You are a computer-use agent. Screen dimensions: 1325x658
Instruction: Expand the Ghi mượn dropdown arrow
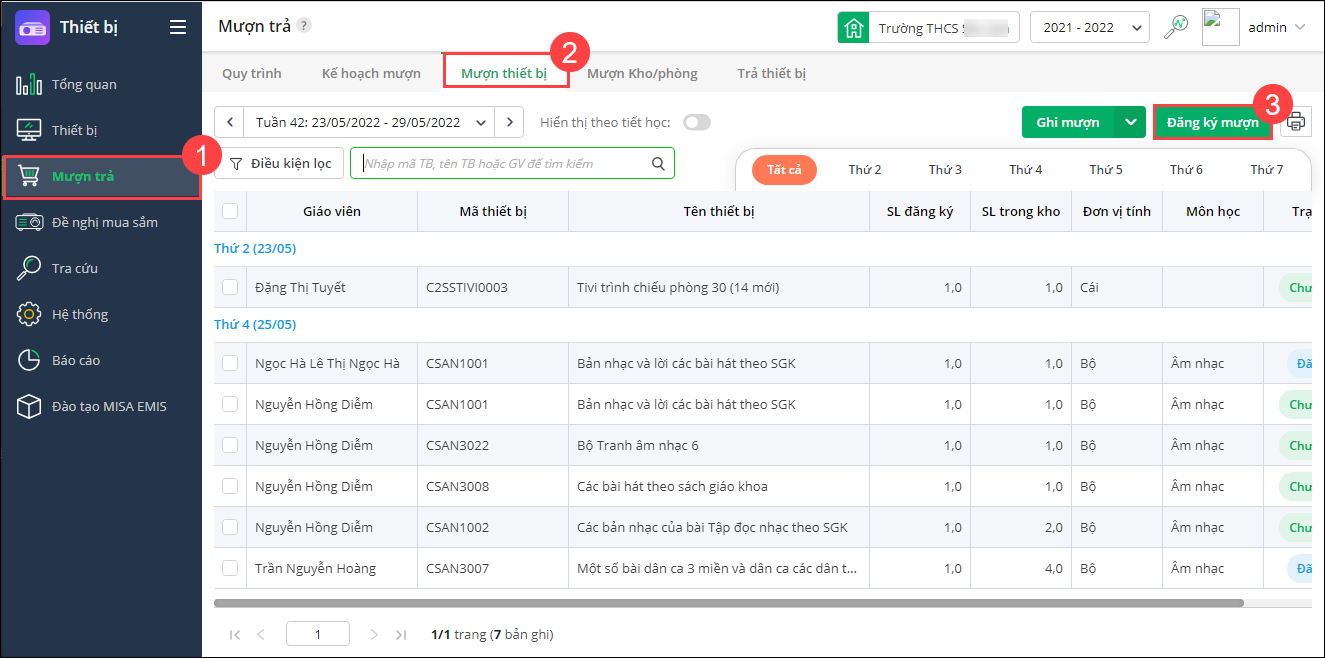pyautogui.click(x=1130, y=122)
